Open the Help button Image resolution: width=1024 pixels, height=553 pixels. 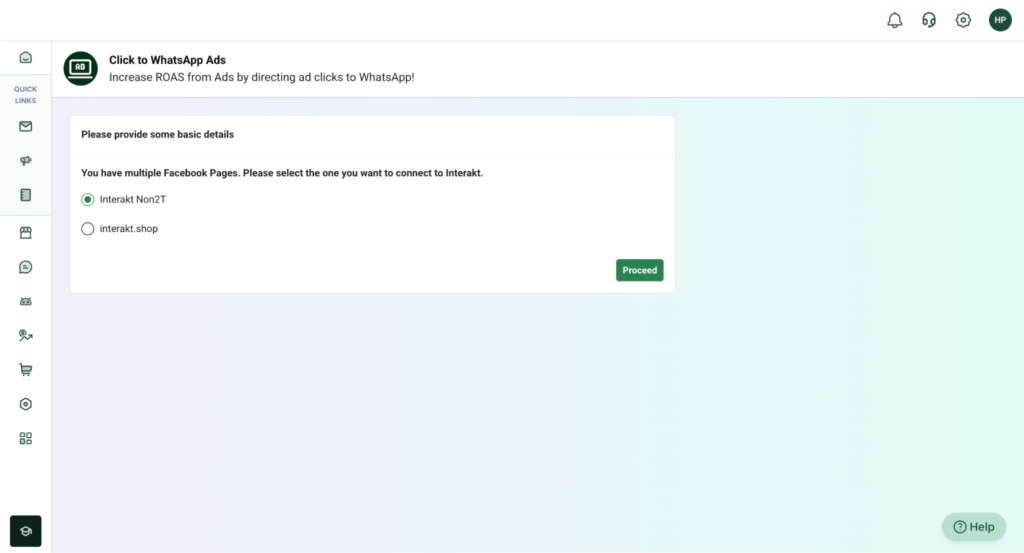point(974,527)
